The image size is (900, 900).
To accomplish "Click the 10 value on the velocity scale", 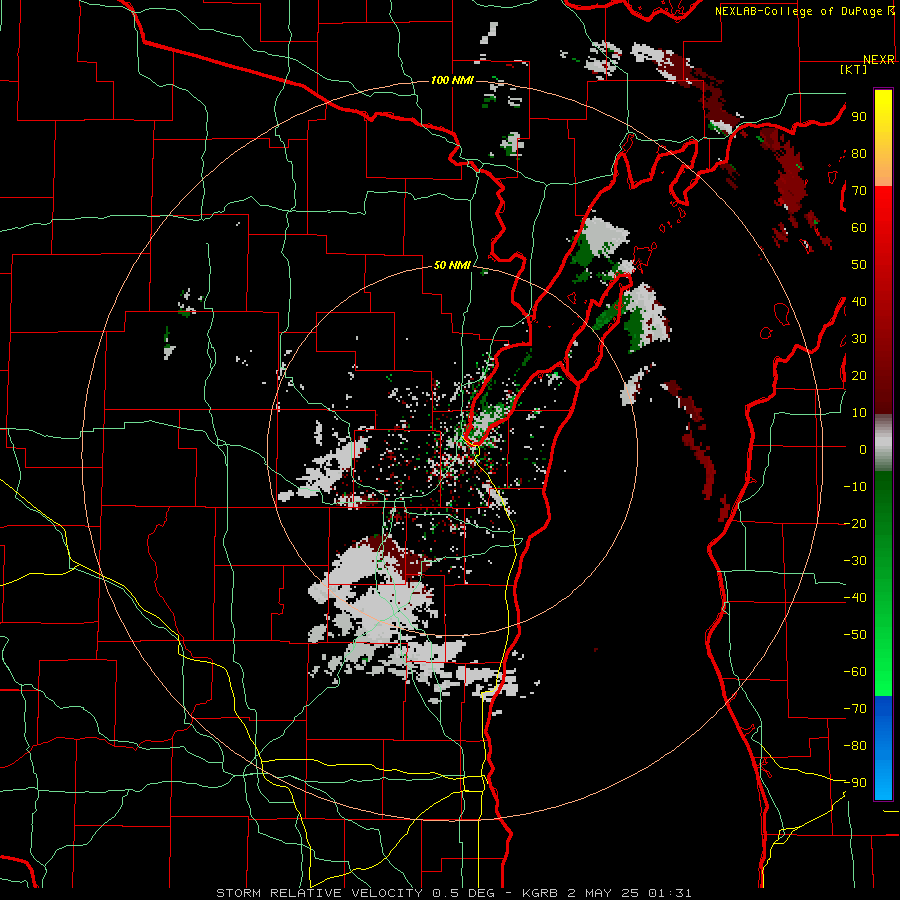I will 859,413.
